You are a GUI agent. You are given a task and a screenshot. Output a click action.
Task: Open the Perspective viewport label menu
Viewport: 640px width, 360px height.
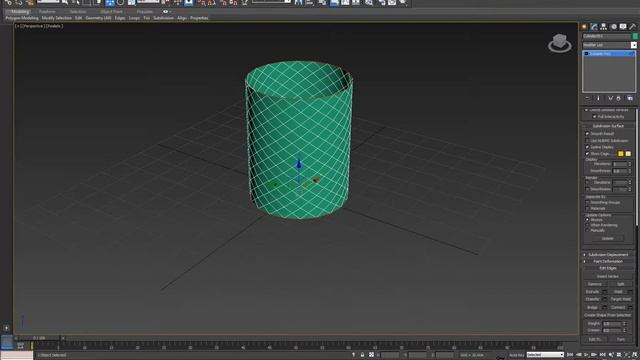(32, 26)
